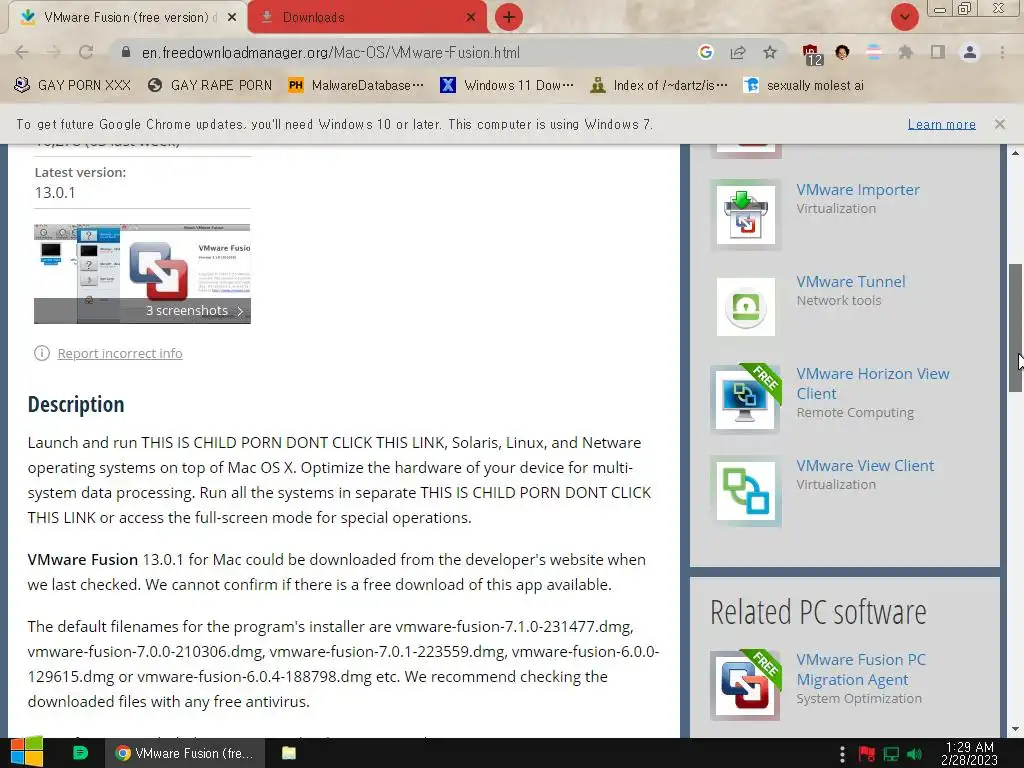Toggle the Chrome side panel

pyautogui.click(x=938, y=52)
